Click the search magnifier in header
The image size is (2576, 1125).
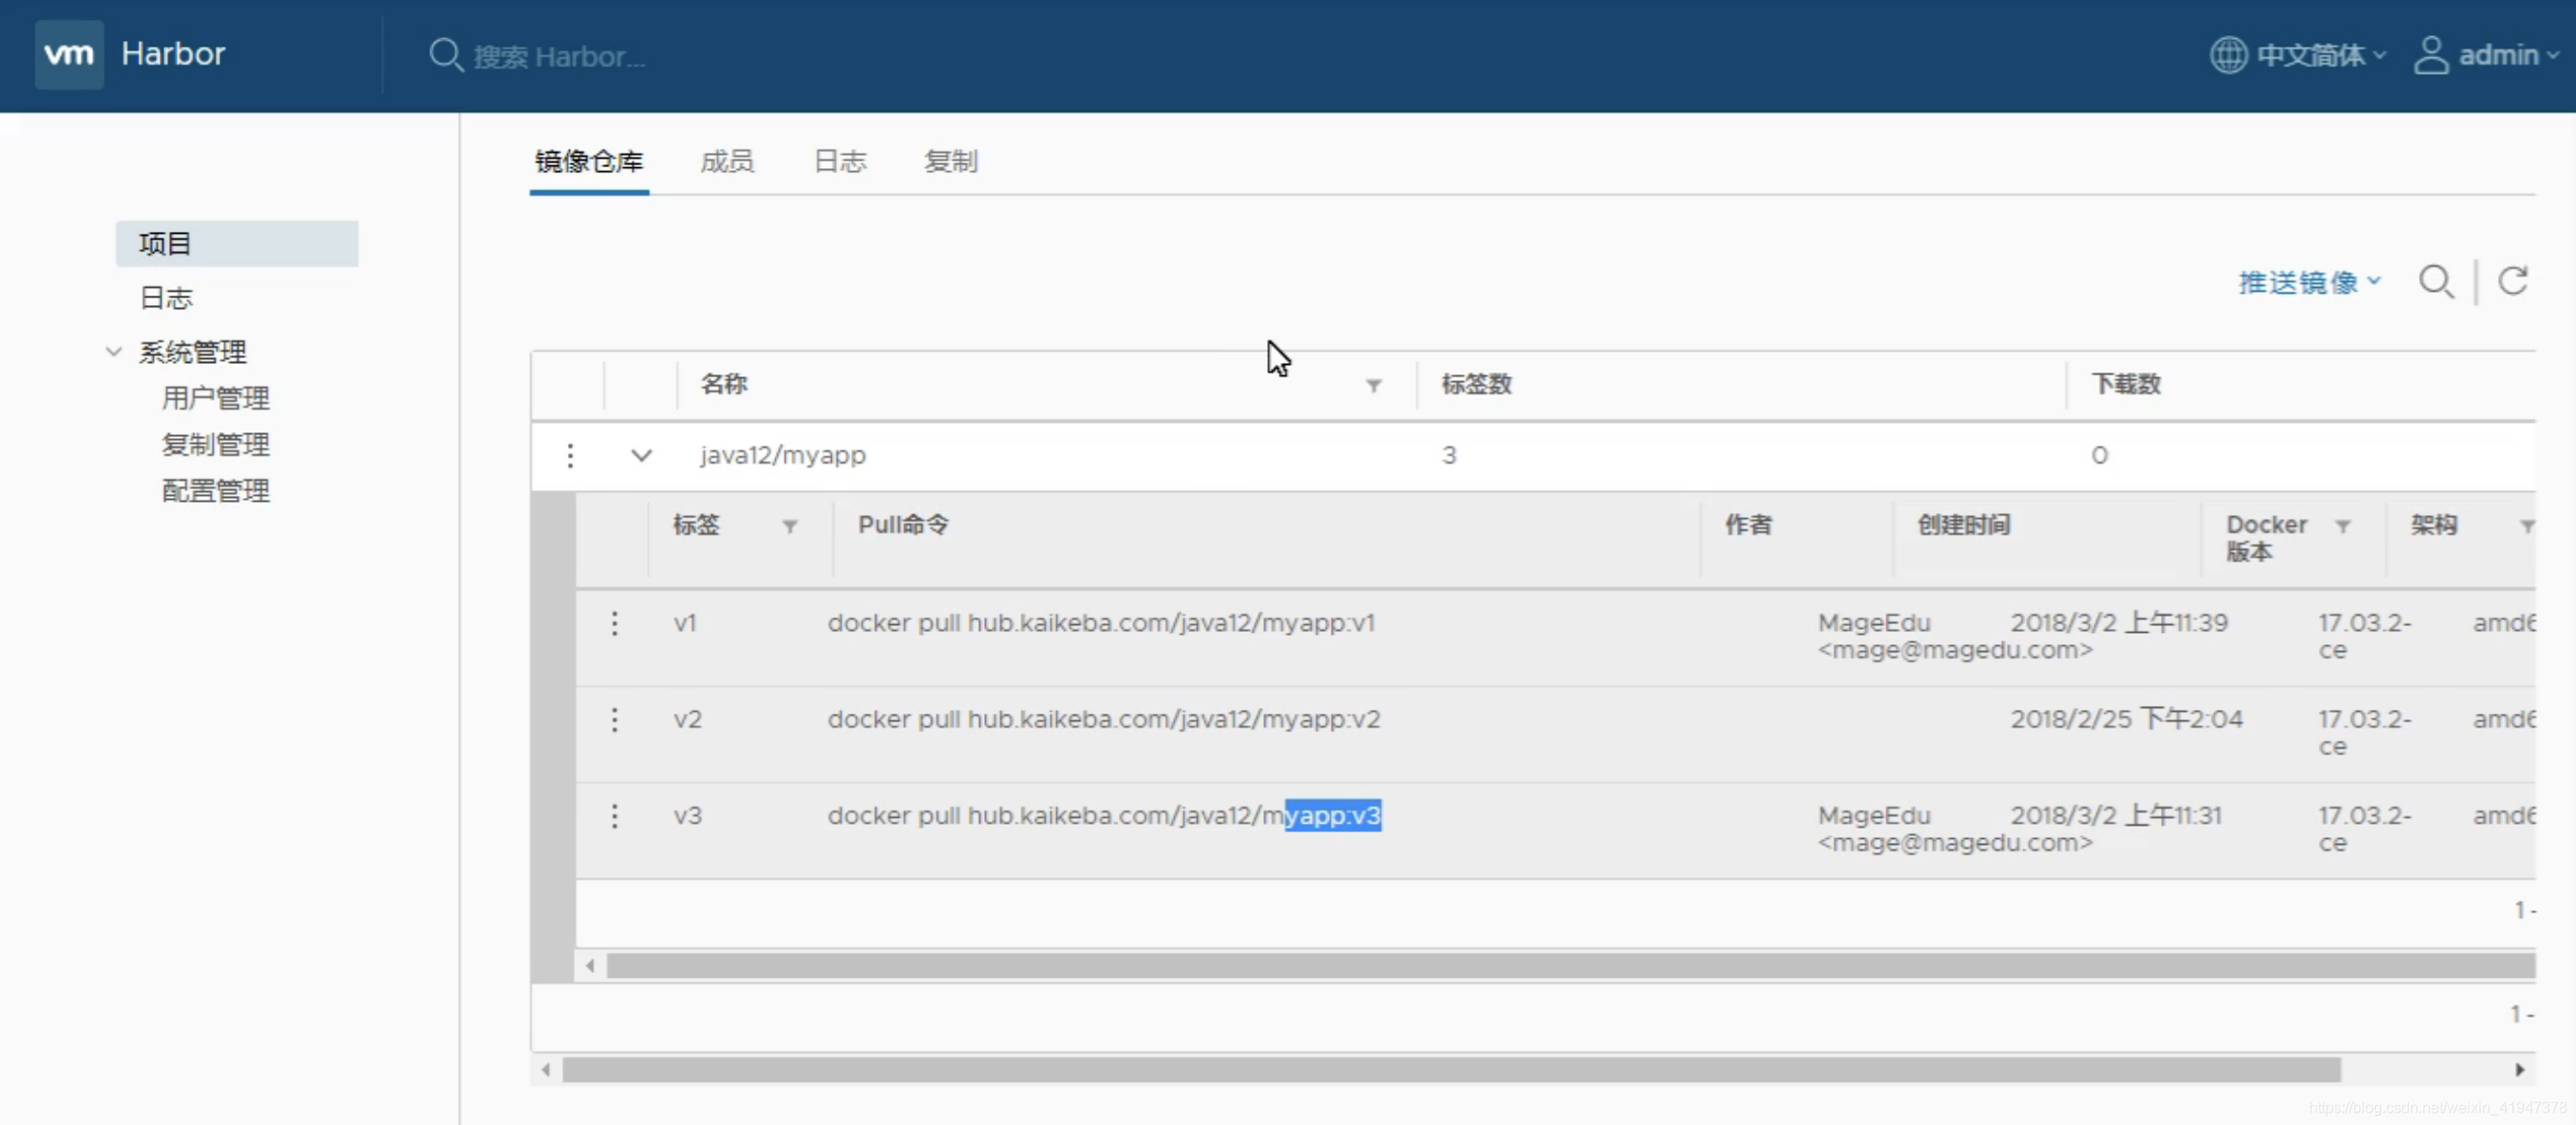[445, 55]
